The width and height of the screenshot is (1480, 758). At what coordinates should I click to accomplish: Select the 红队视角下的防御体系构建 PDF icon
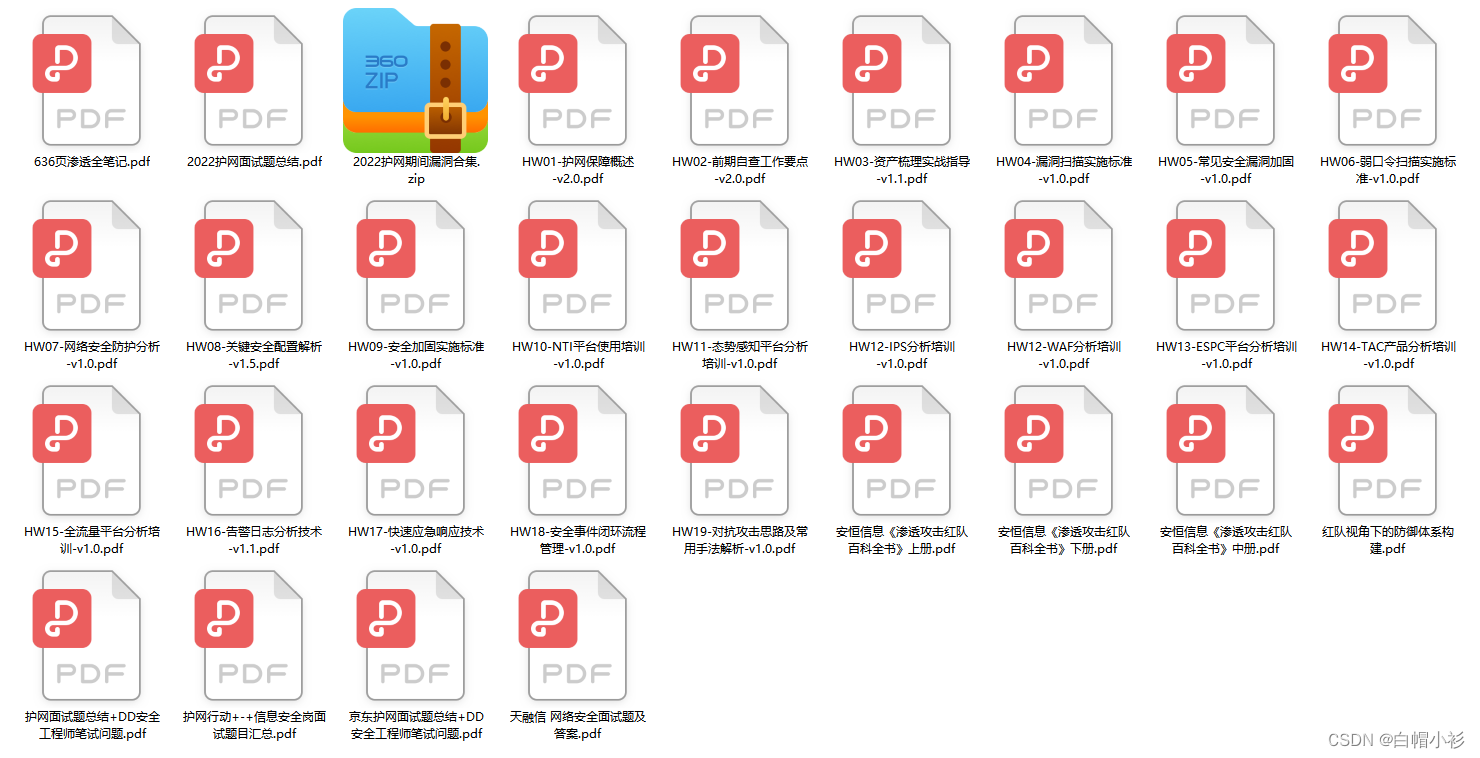1383,450
